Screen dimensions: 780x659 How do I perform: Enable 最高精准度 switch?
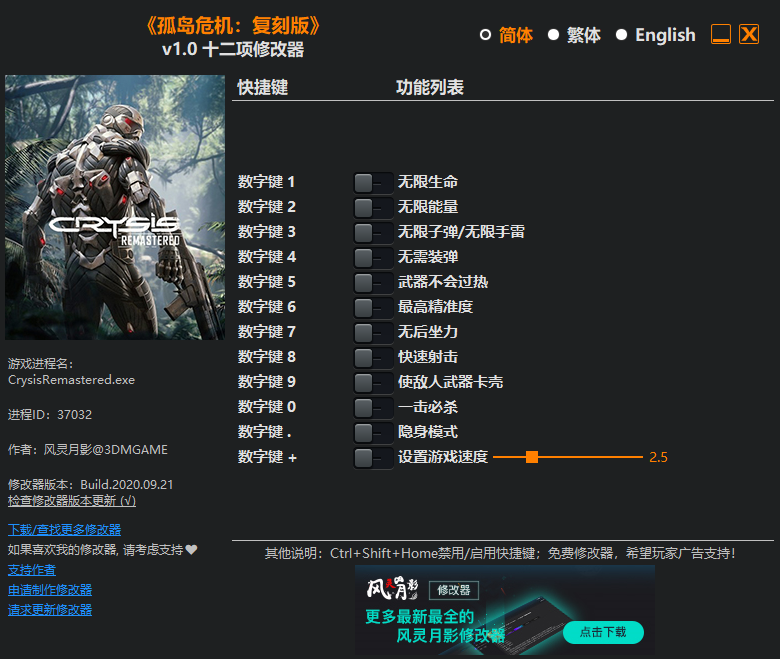(373, 308)
